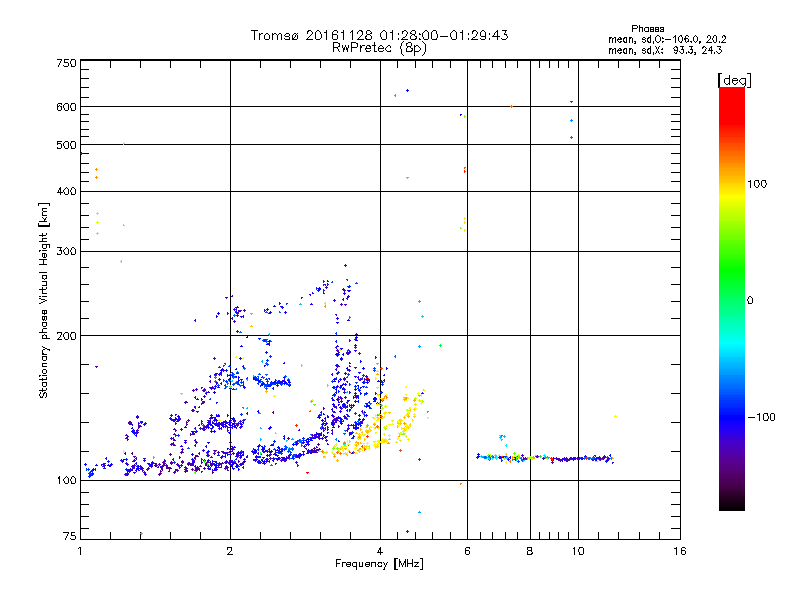The height and width of the screenshot is (600, 800).
Task: Click the colorbar label '0'
Action: (x=749, y=301)
